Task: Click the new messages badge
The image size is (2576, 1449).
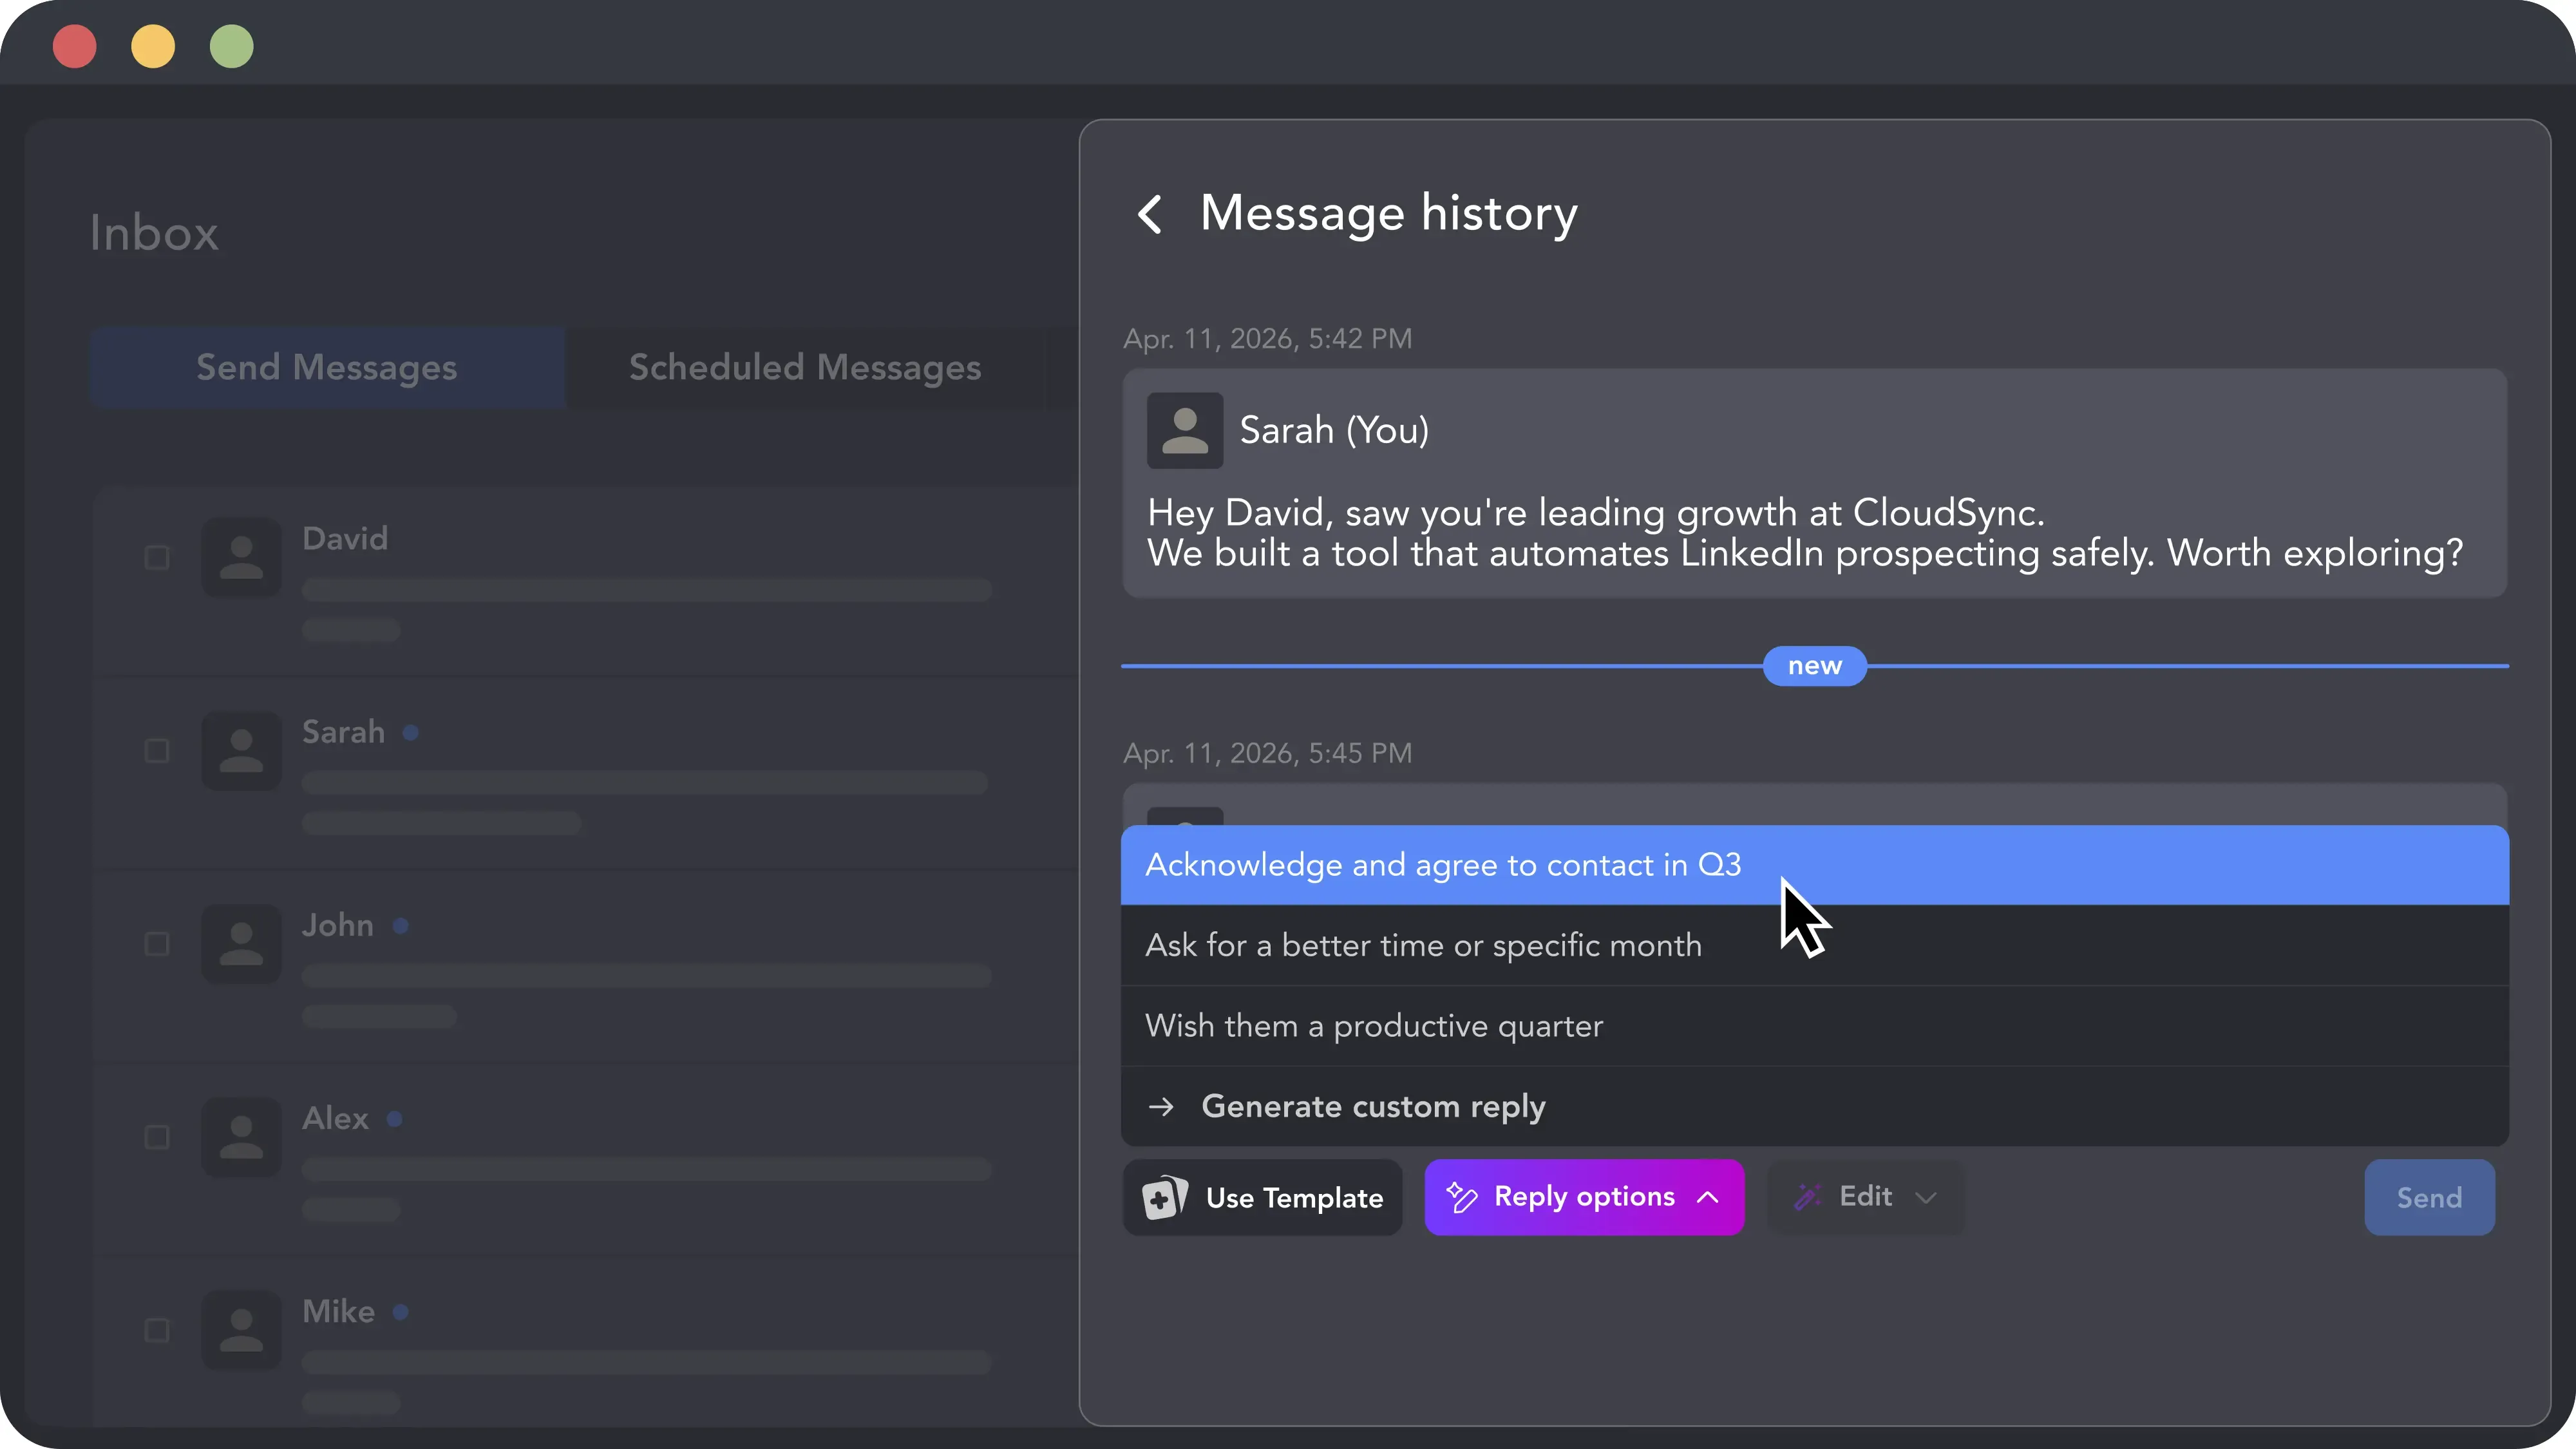Action: pos(1814,666)
